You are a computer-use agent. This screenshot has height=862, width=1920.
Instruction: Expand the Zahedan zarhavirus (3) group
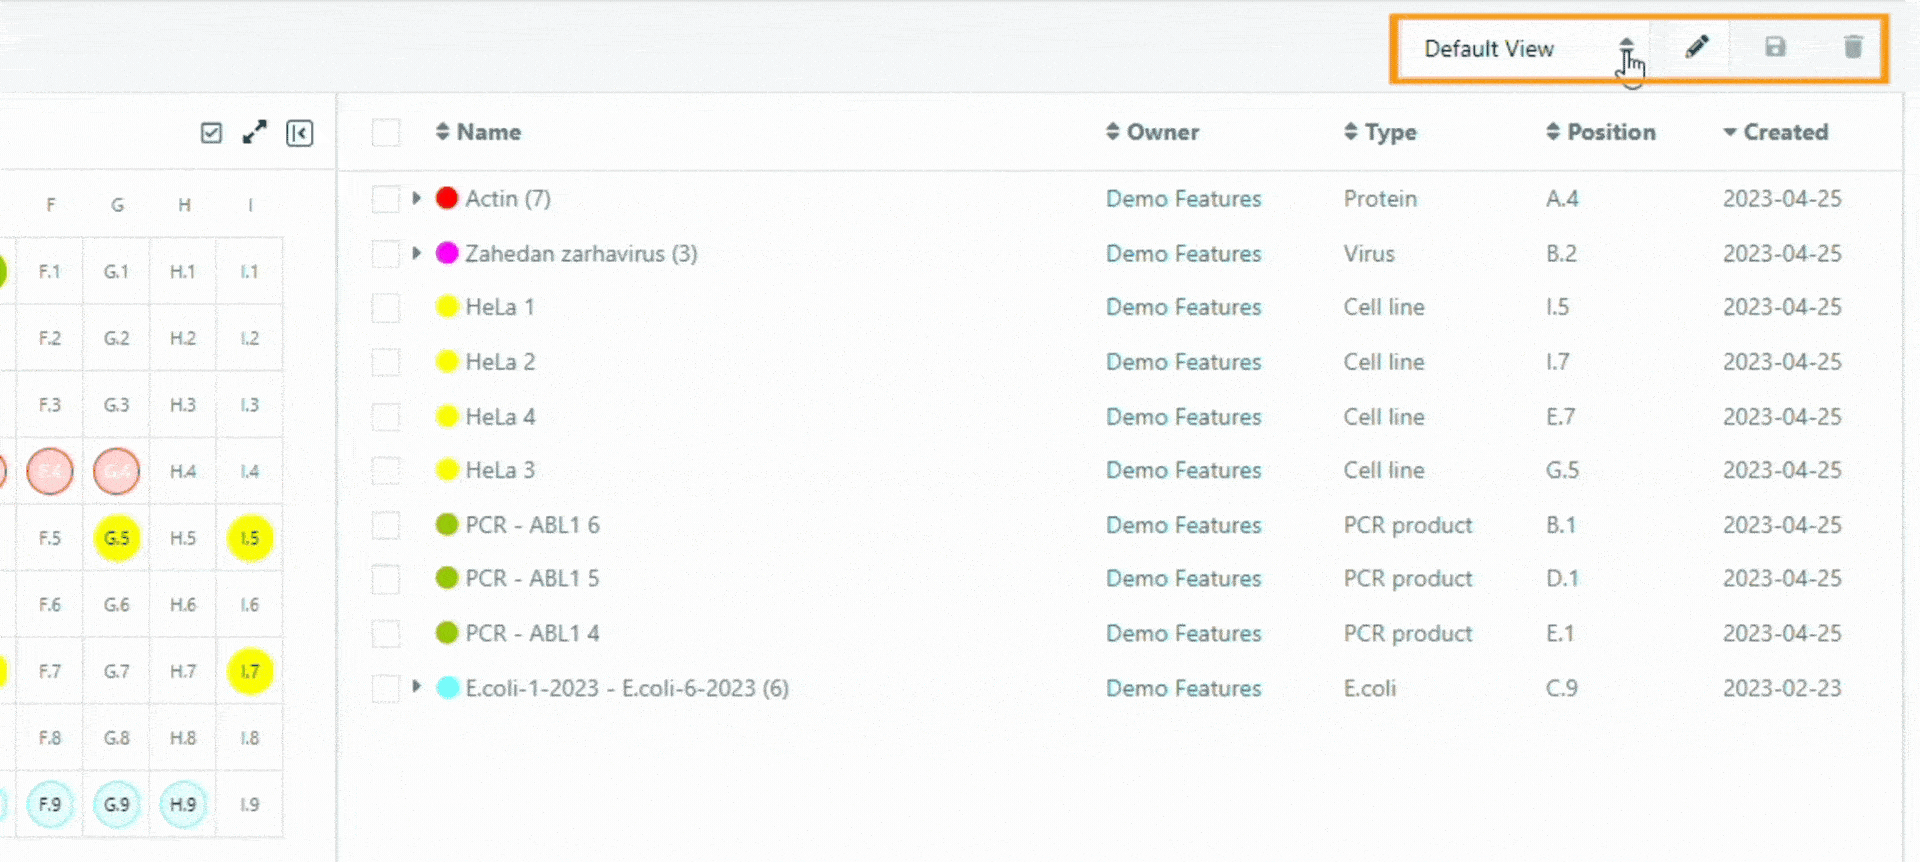417,253
